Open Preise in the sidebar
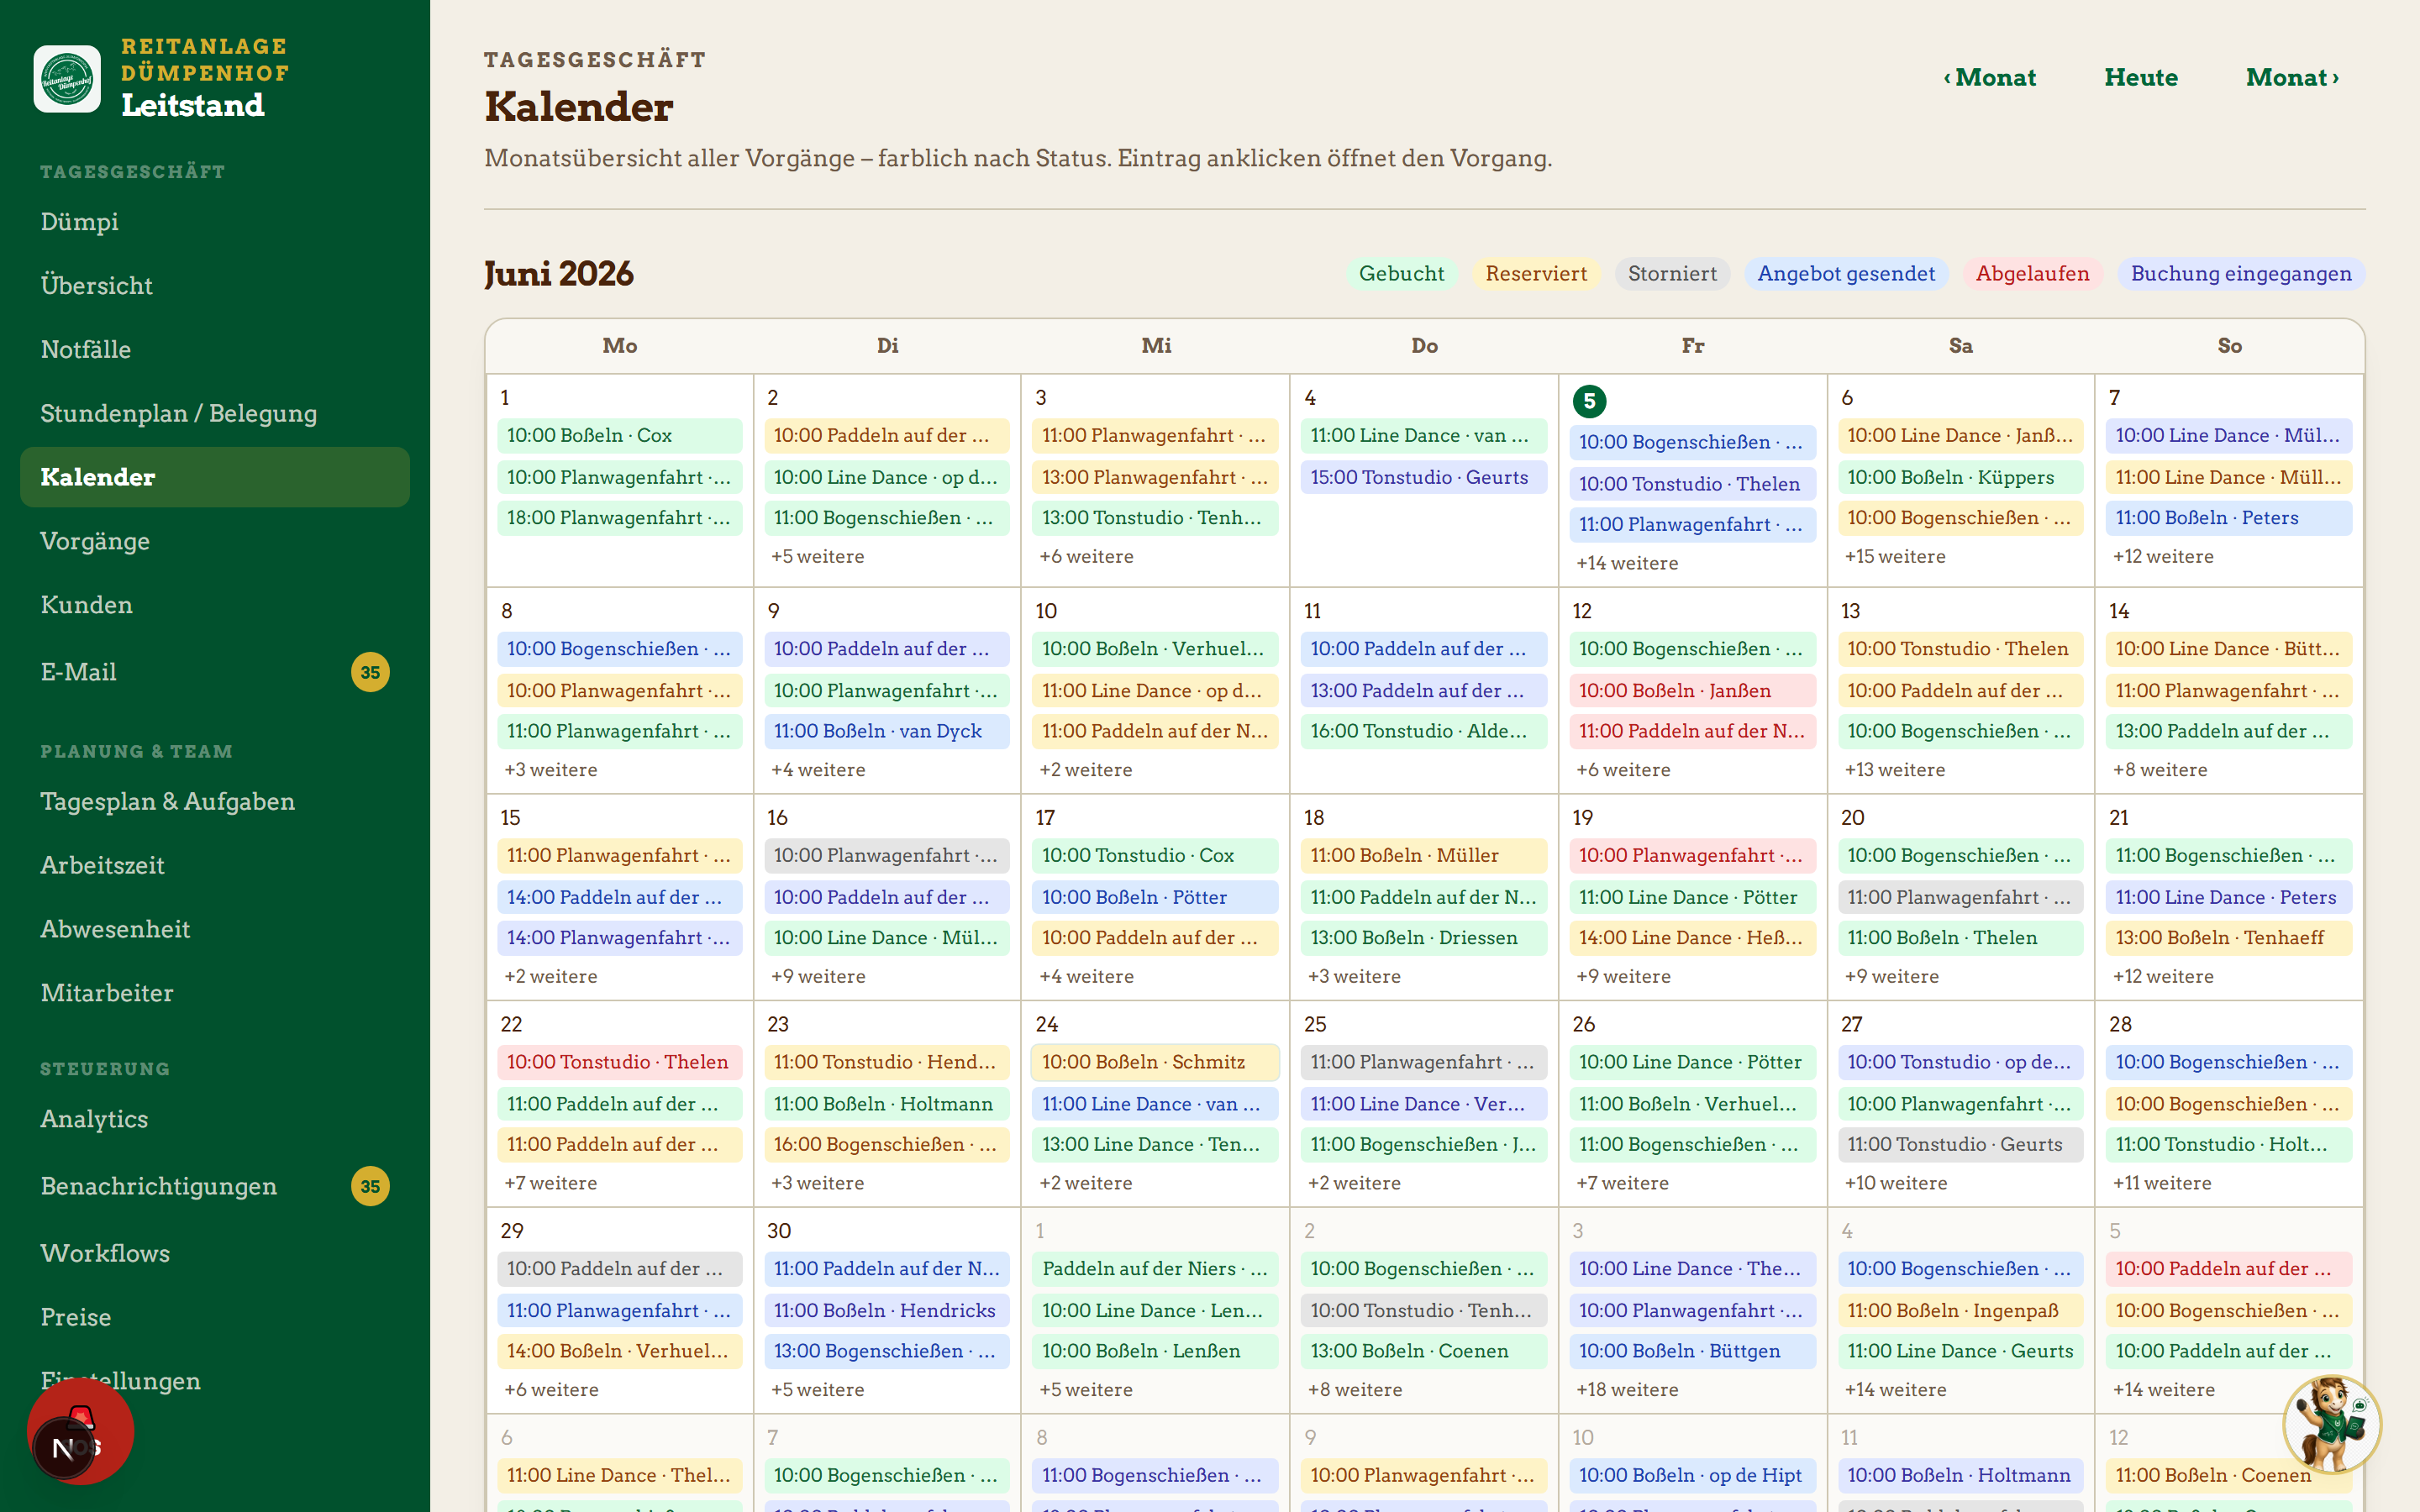This screenshot has height=1512, width=2420. [215, 1317]
